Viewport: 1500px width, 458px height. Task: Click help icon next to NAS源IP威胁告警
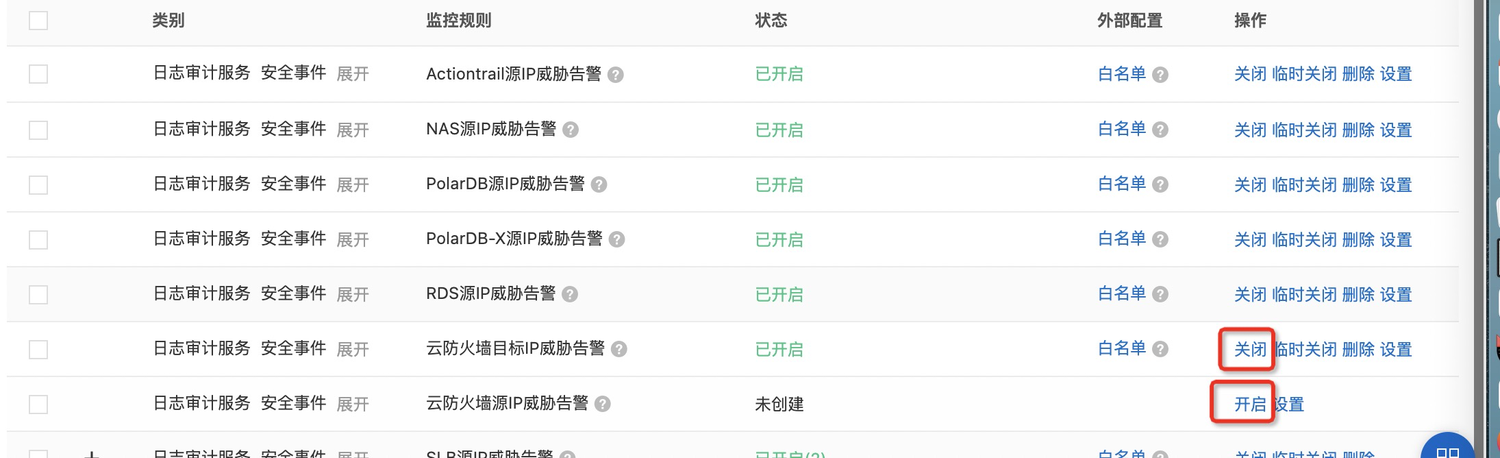tap(570, 130)
